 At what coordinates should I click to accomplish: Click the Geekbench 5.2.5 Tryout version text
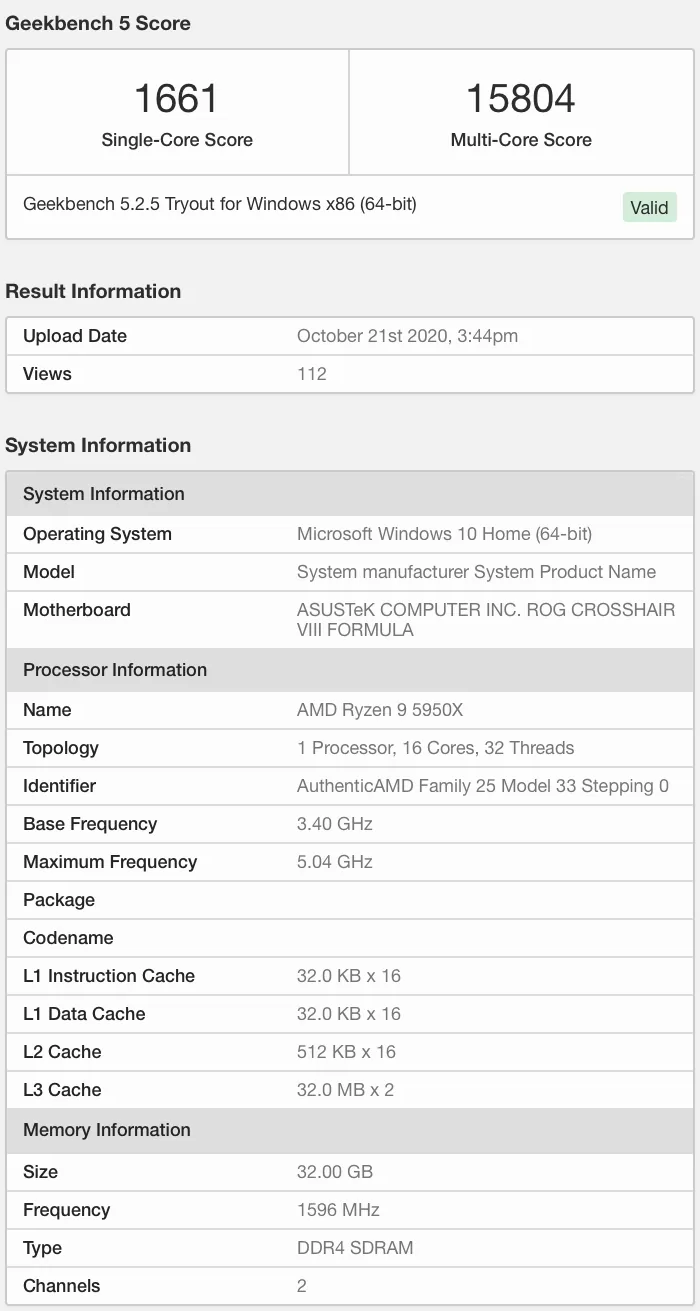pos(220,204)
